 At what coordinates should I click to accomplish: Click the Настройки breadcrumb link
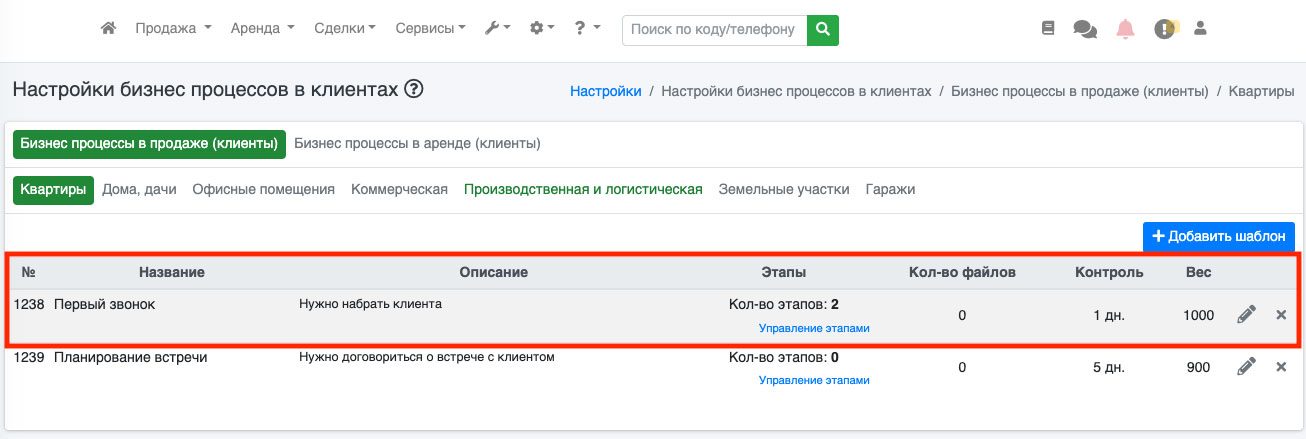click(x=606, y=91)
